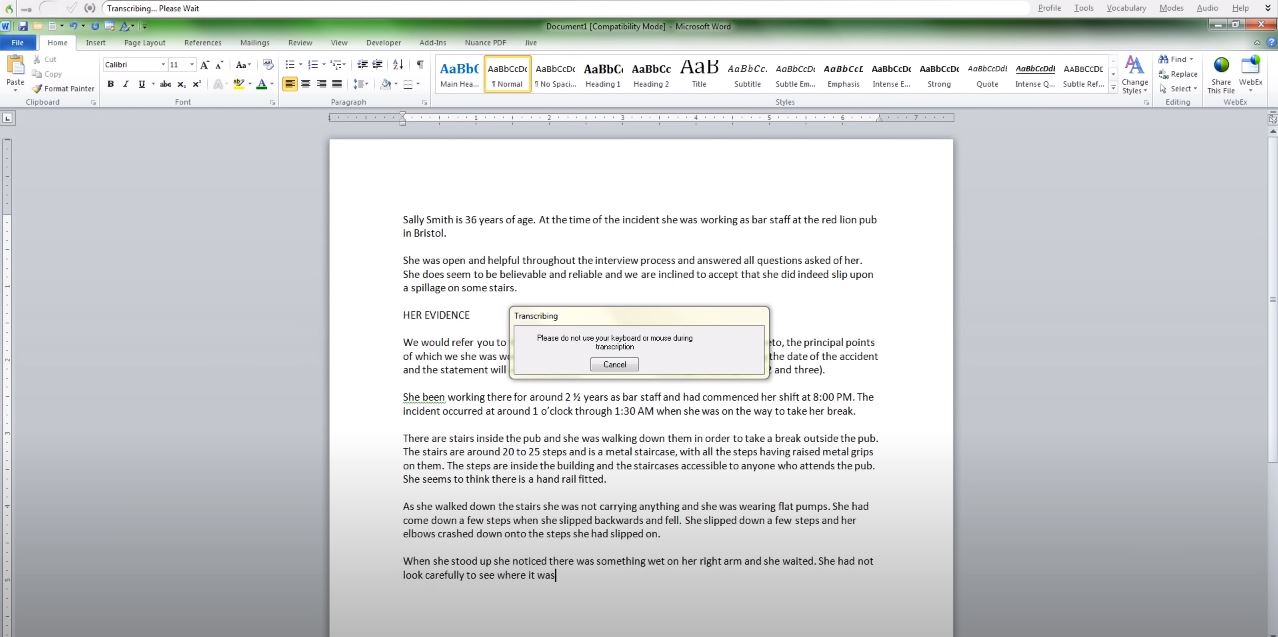This screenshot has width=1278, height=637.
Task: Toggle Center alignment
Action: [306, 84]
